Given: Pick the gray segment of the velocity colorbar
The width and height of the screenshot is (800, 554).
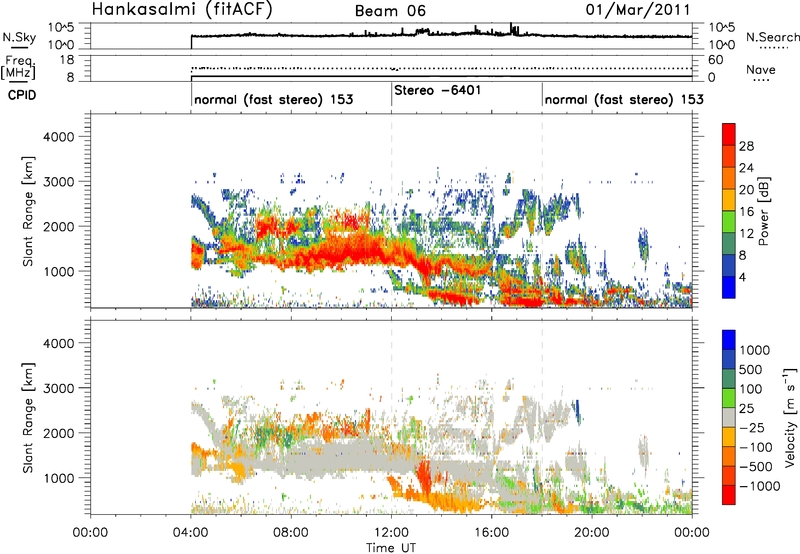Looking at the screenshot, I should [x=729, y=417].
